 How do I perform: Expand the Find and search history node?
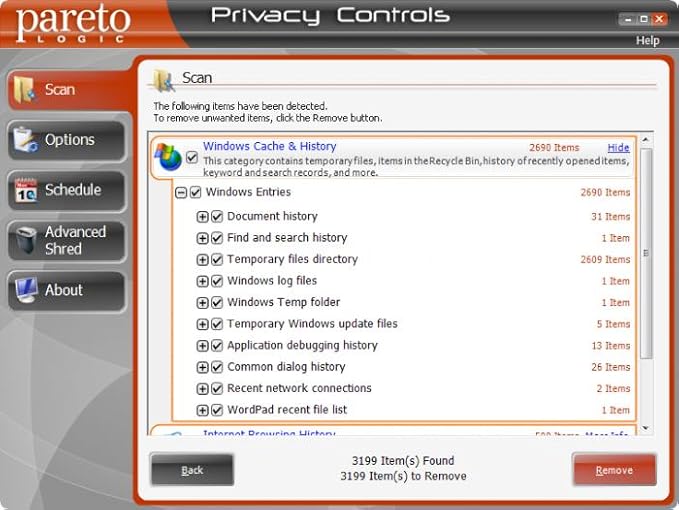(x=202, y=239)
